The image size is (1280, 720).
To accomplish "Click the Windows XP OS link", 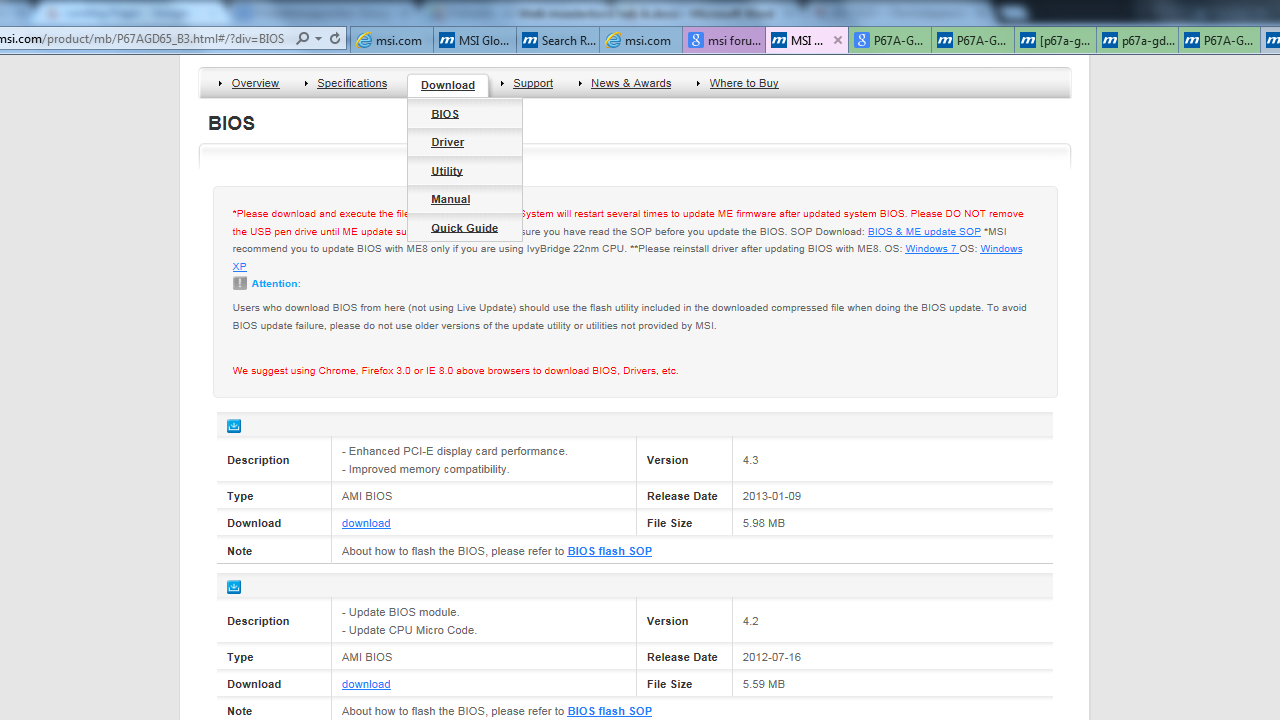I will point(1001,249).
